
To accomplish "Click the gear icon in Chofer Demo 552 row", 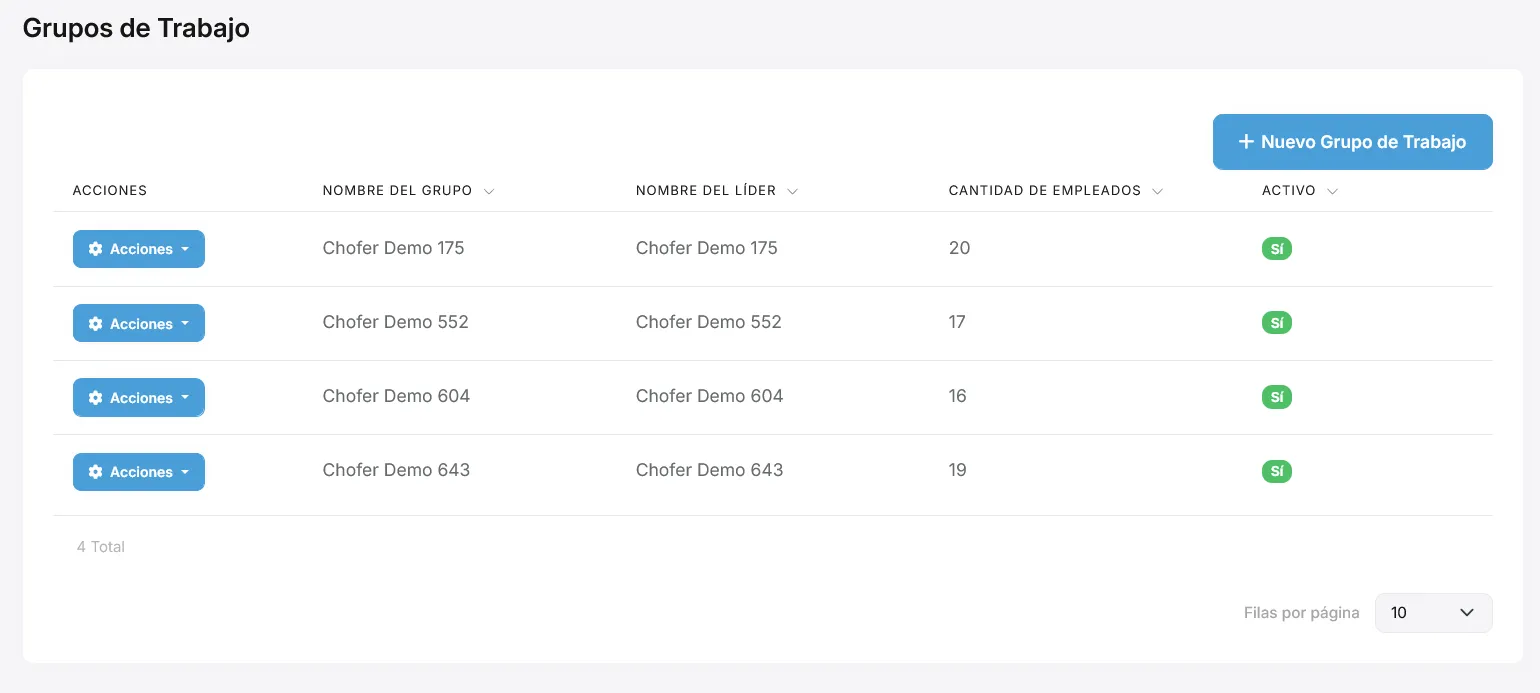I will tap(96, 324).
